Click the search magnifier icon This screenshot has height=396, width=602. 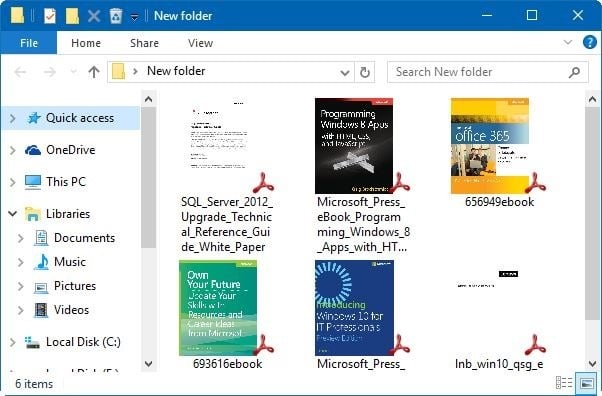pyautogui.click(x=574, y=72)
